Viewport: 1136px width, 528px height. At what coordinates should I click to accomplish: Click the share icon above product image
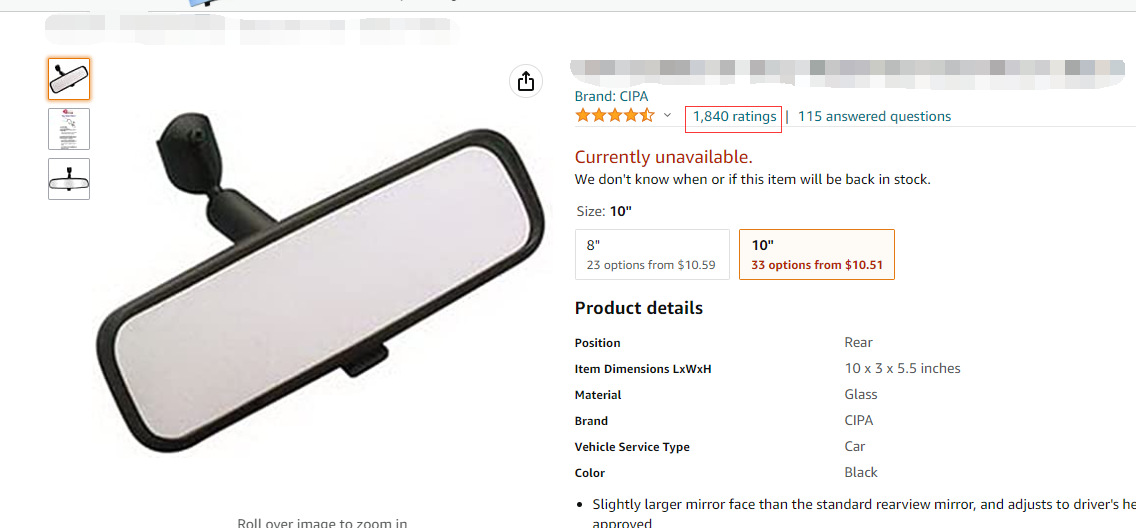tap(526, 82)
